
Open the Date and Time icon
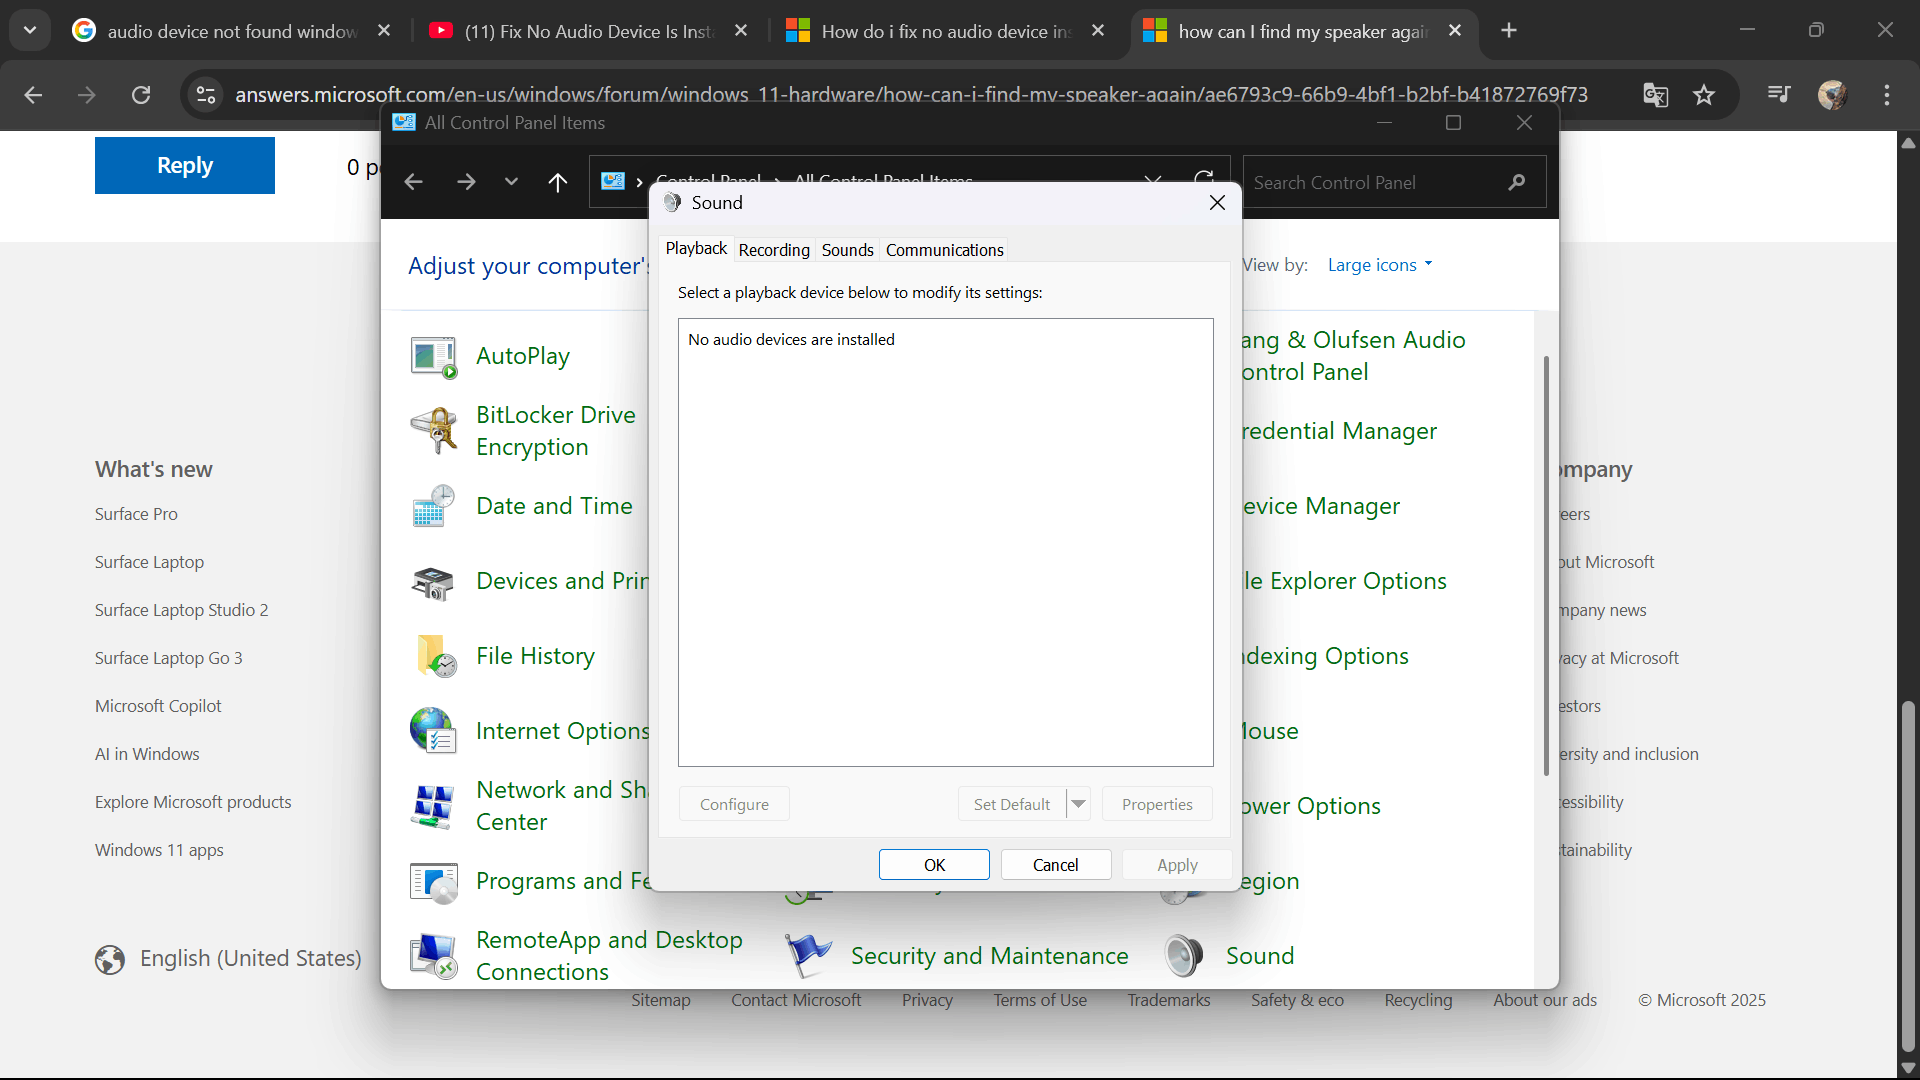[x=433, y=506]
